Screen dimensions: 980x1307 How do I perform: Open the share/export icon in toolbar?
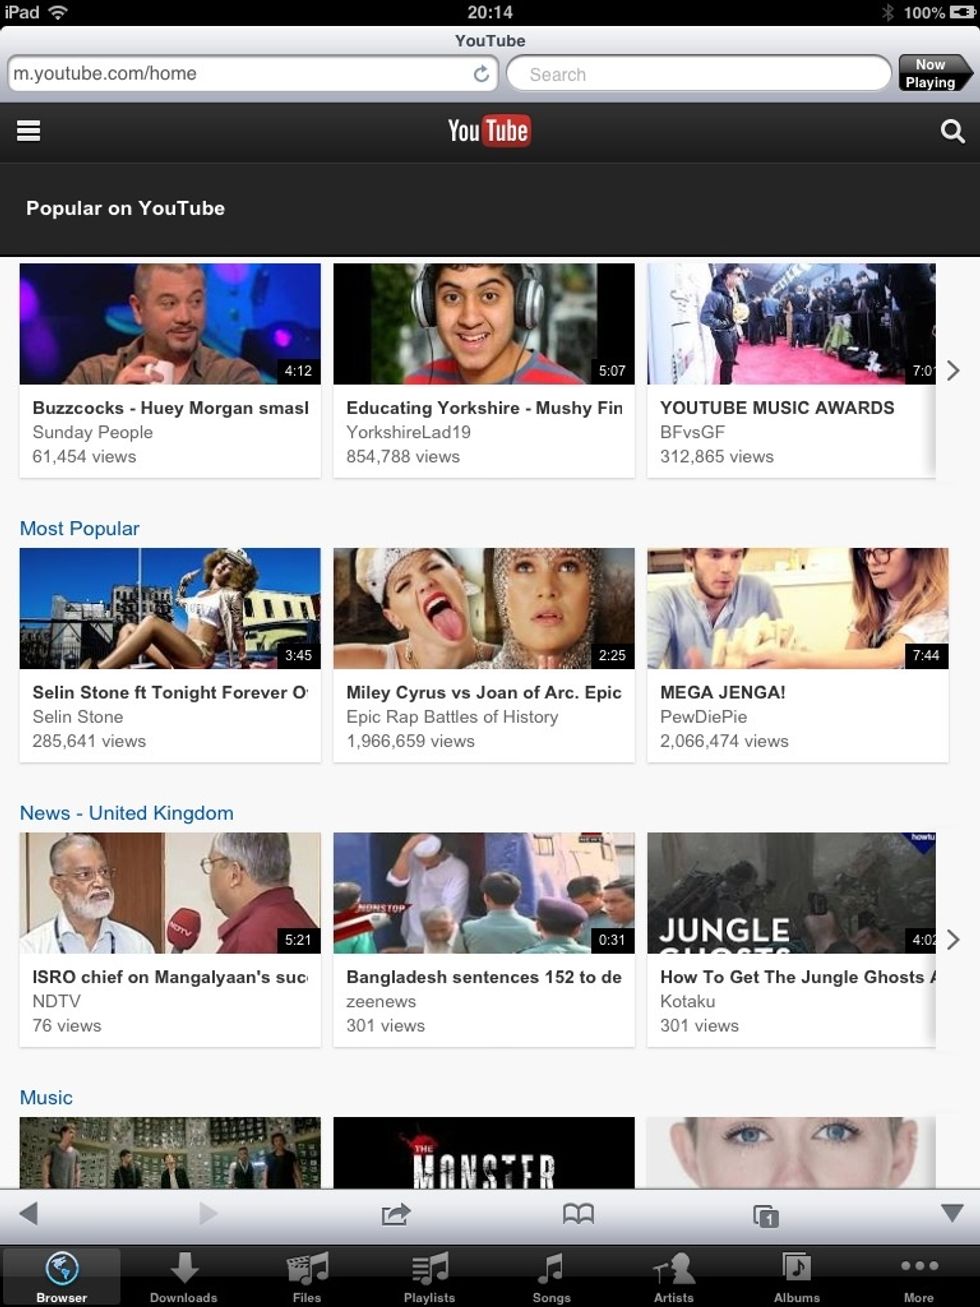click(x=396, y=1214)
